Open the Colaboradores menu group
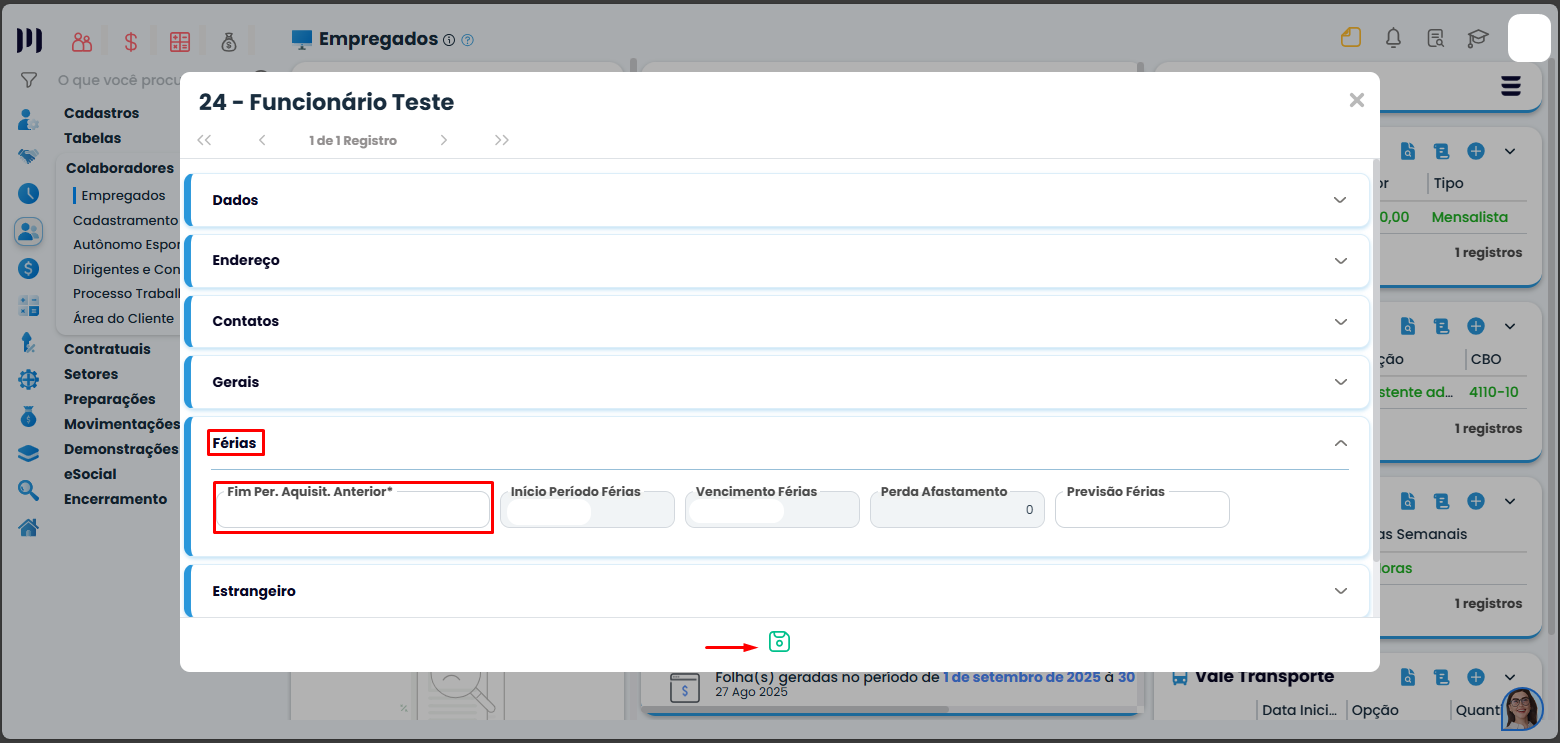 120,168
